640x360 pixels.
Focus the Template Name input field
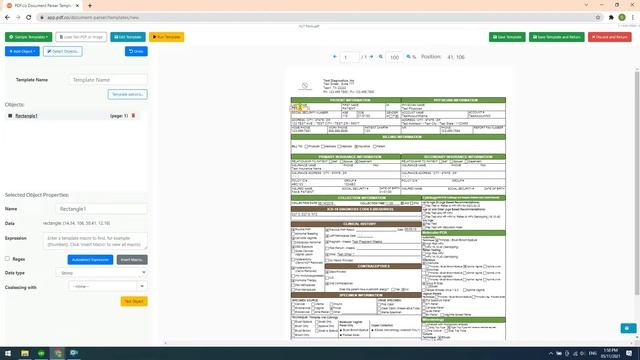click(x=108, y=80)
